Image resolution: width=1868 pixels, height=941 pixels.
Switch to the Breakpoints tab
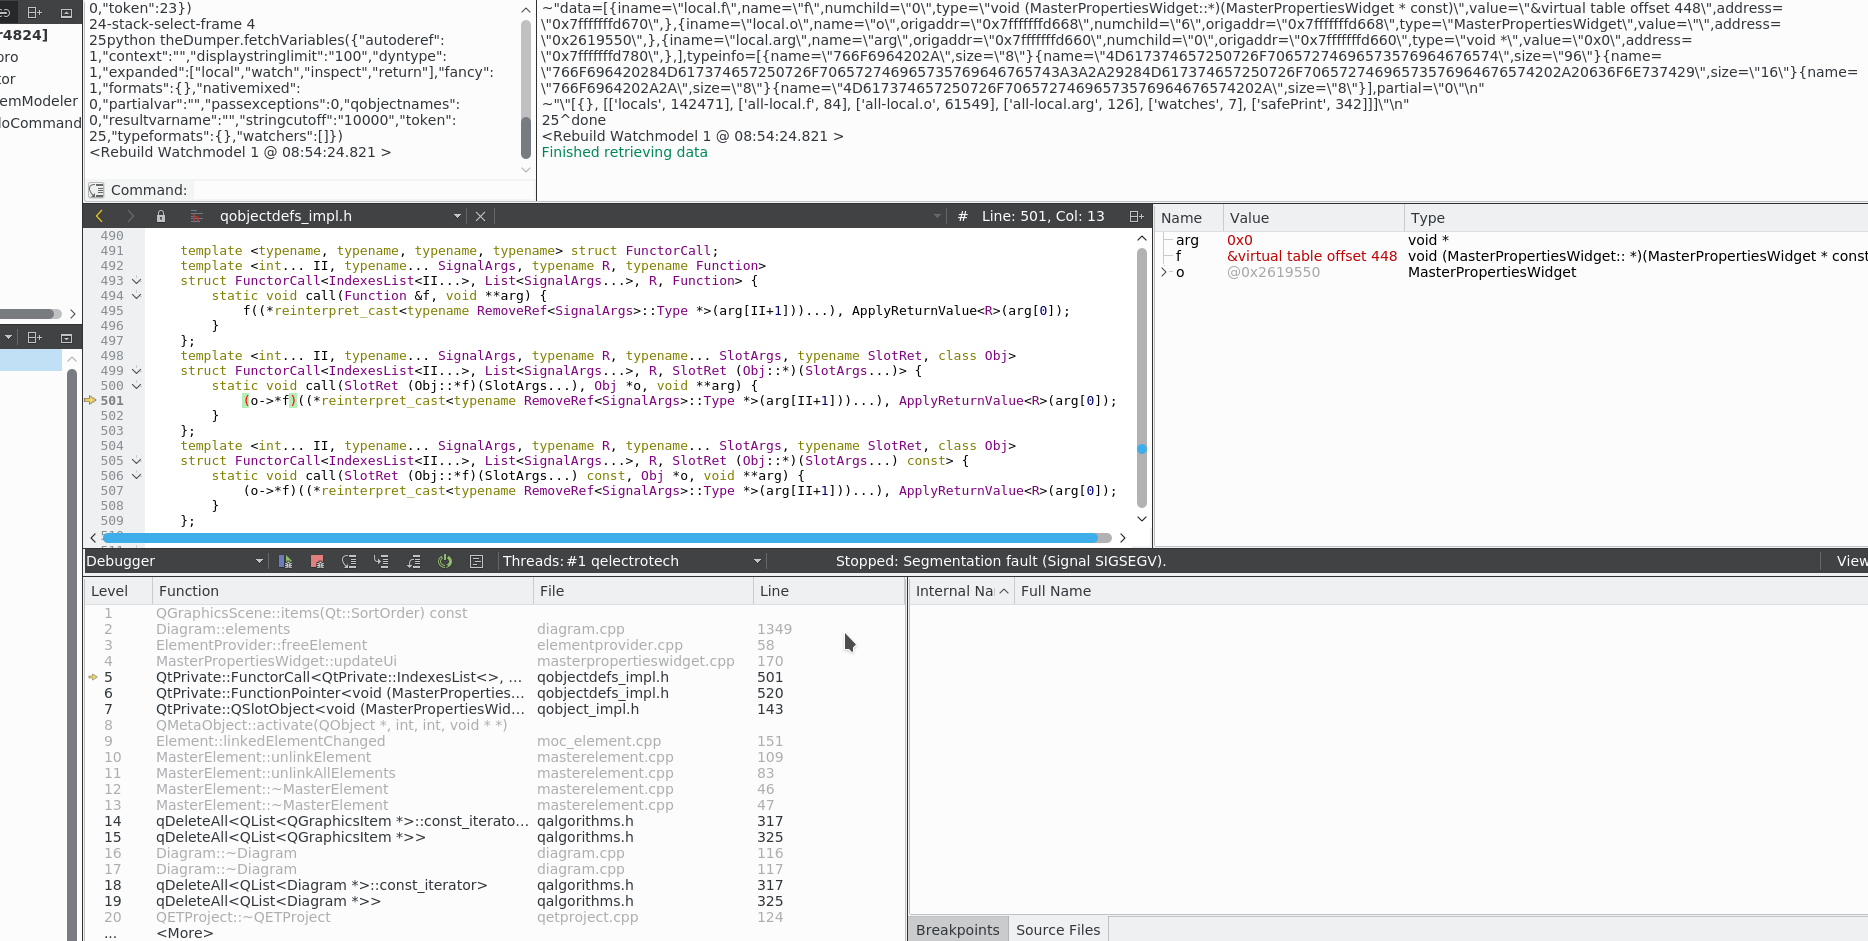click(957, 930)
